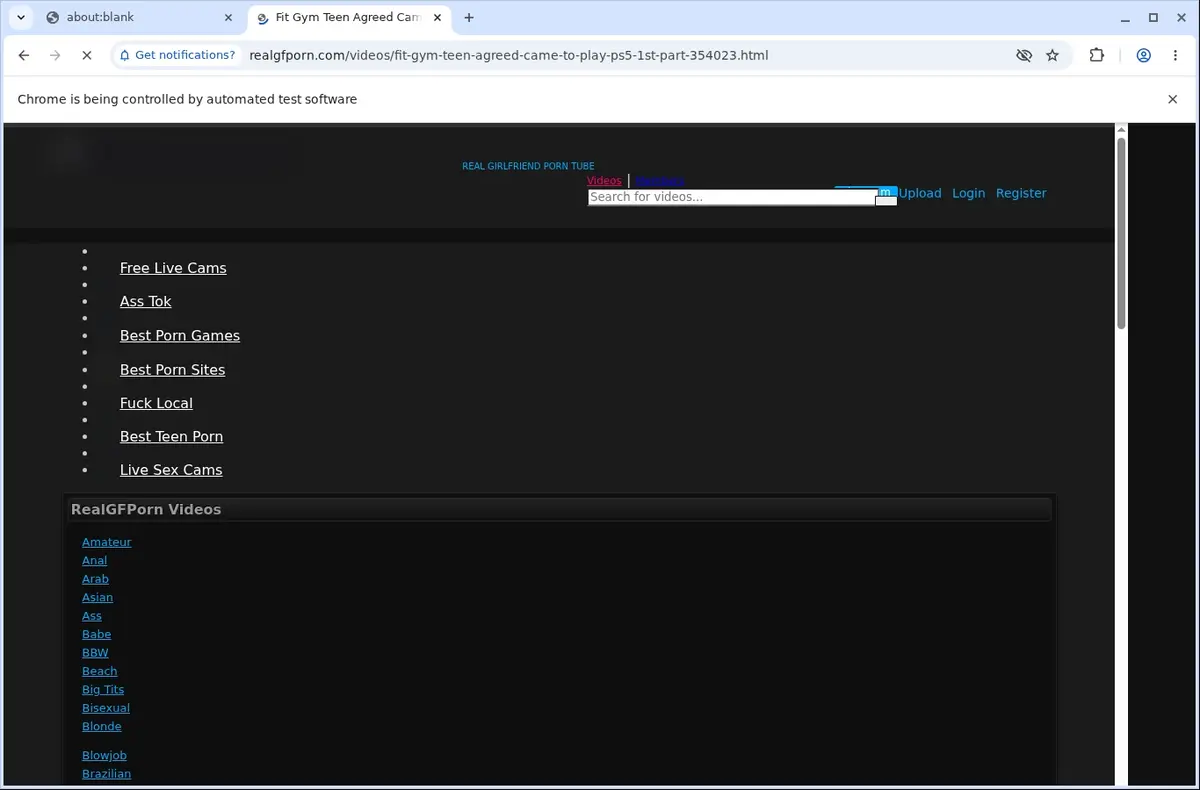The height and width of the screenshot is (790, 1200).
Task: Bookmark this page with the star icon
Action: (1052, 56)
